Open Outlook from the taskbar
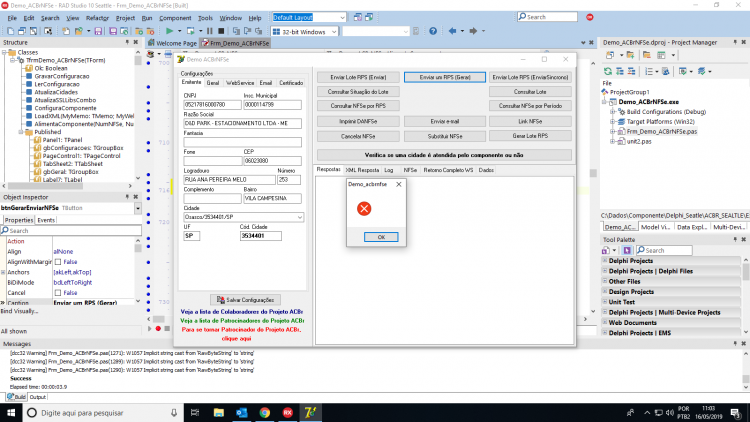This screenshot has height=422, width=750. click(242, 412)
